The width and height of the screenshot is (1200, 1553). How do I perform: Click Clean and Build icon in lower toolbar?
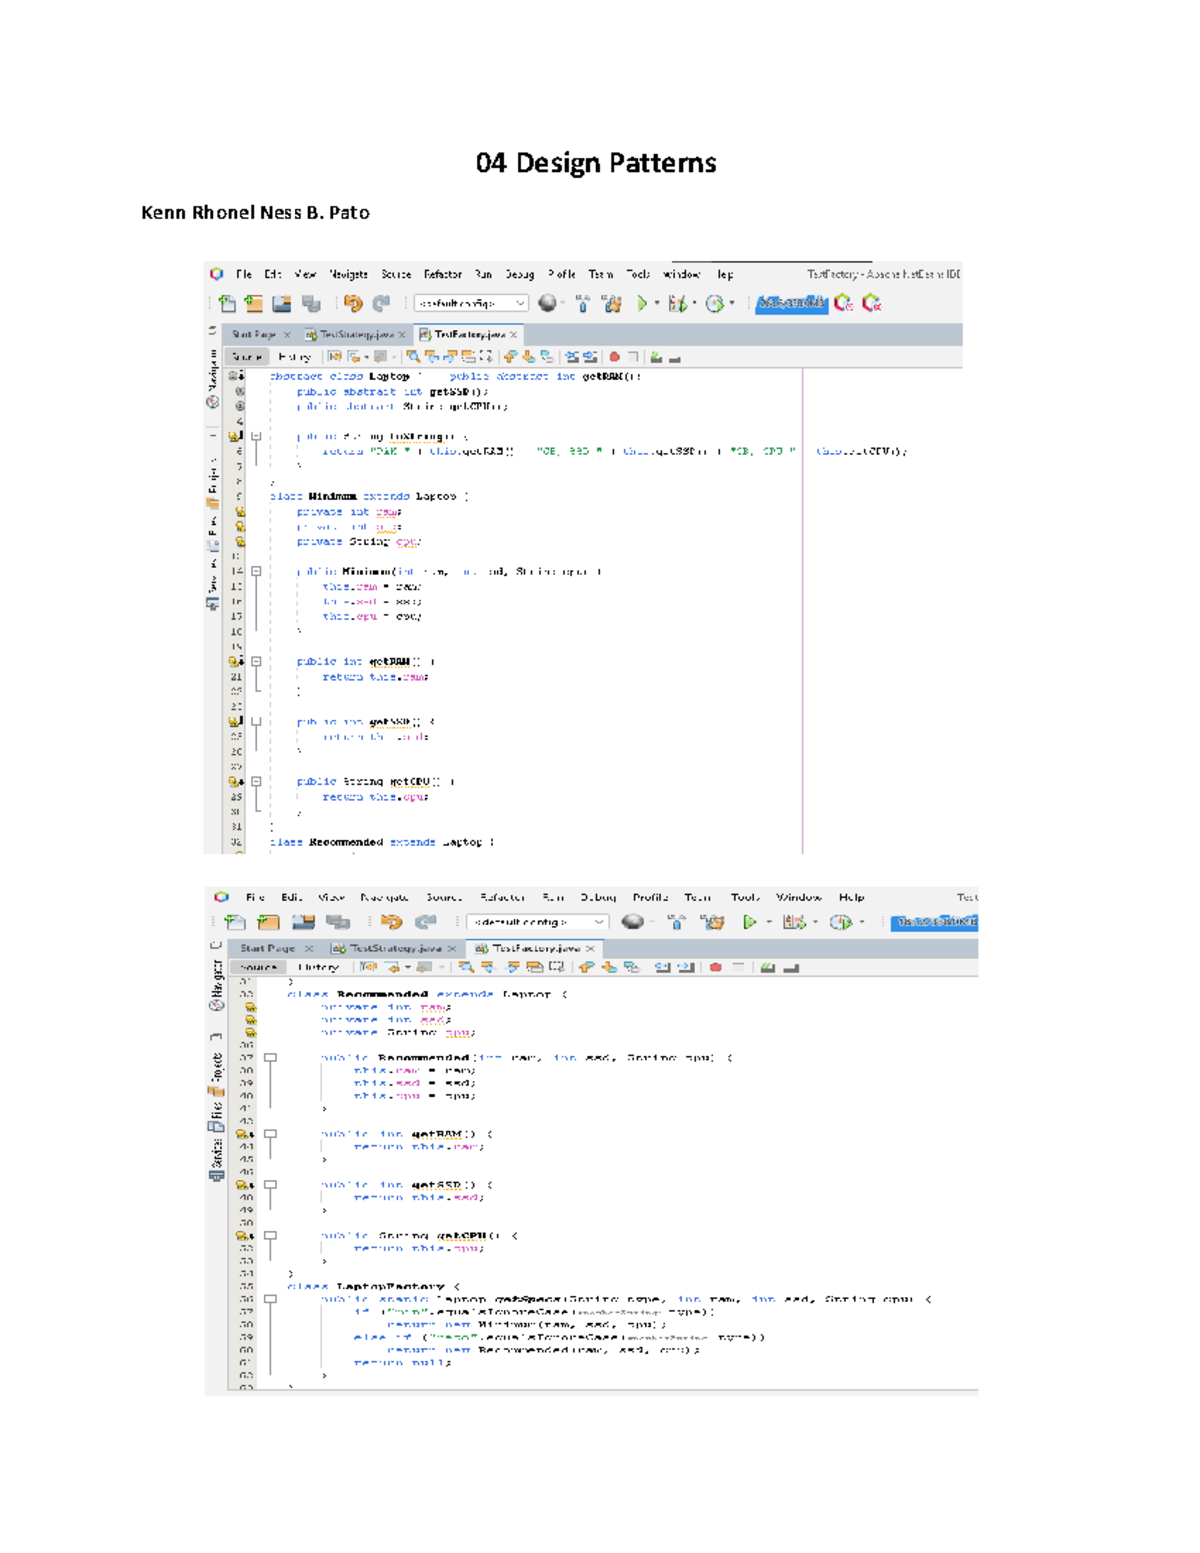(x=713, y=922)
